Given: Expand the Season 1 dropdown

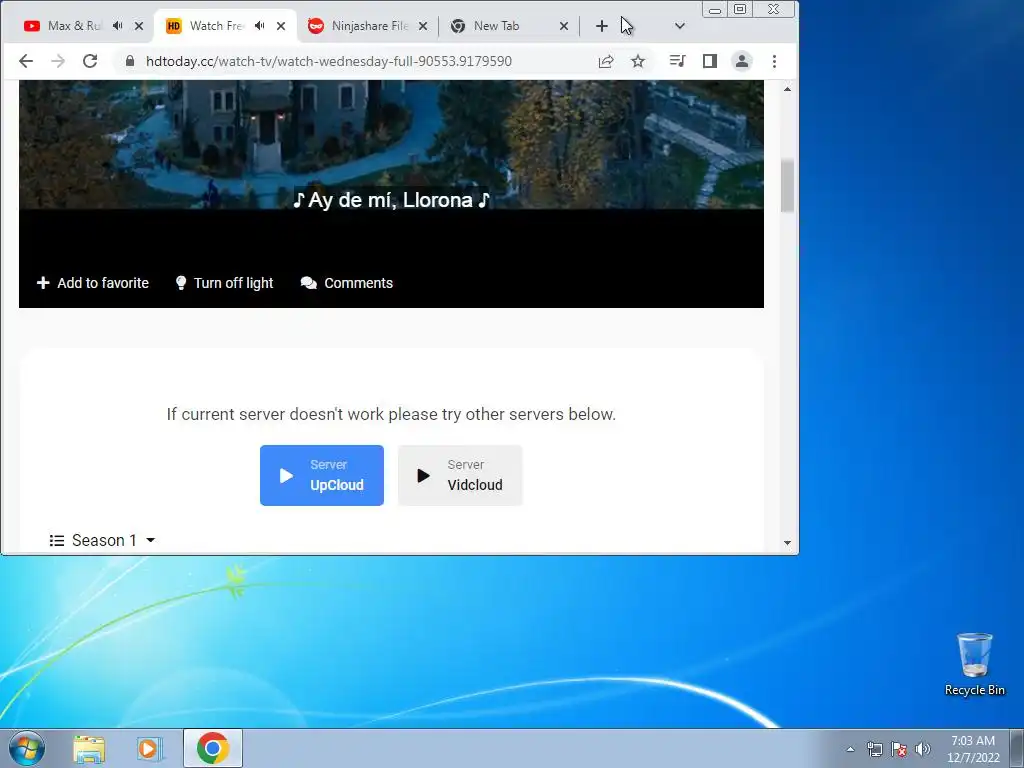Looking at the screenshot, I should [103, 540].
